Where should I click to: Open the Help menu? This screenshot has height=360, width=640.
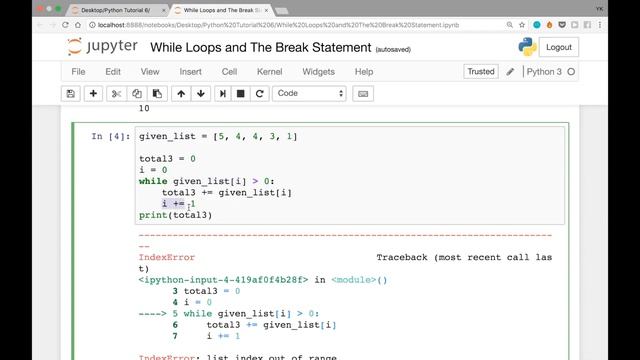pos(364,72)
